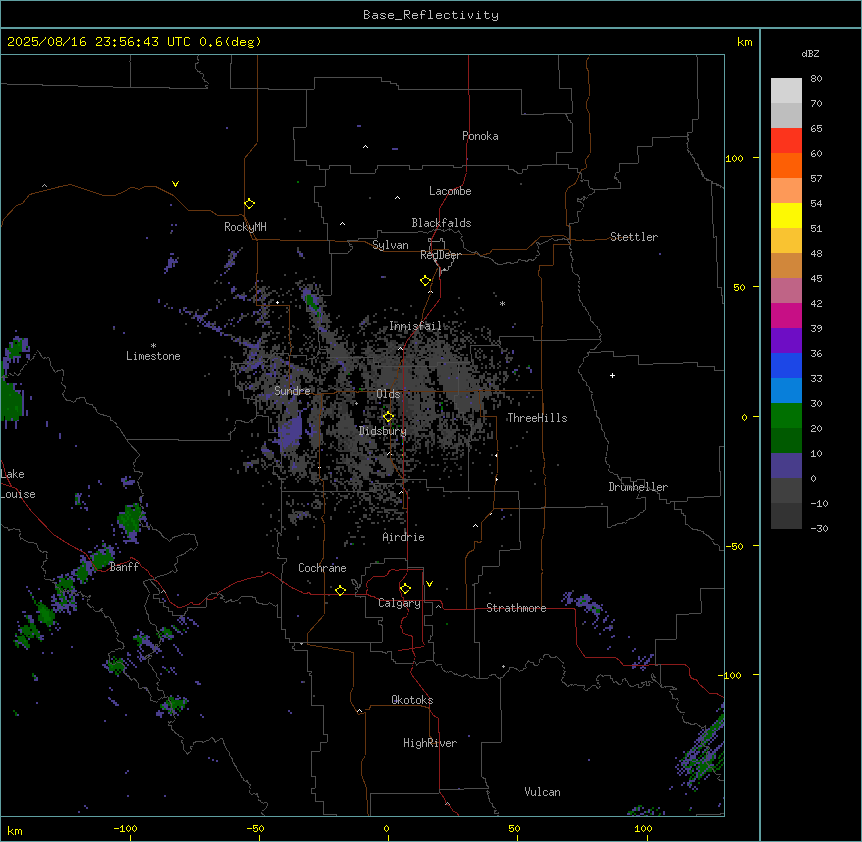The width and height of the screenshot is (862, 842).
Task: Select the magenta swatch in dBZ legend
Action: 786,316
